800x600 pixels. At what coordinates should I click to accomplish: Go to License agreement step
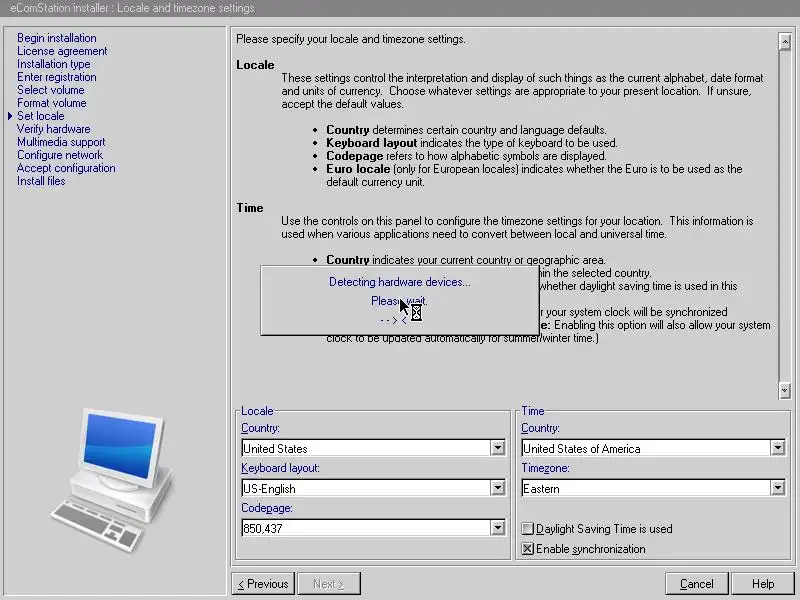62,51
